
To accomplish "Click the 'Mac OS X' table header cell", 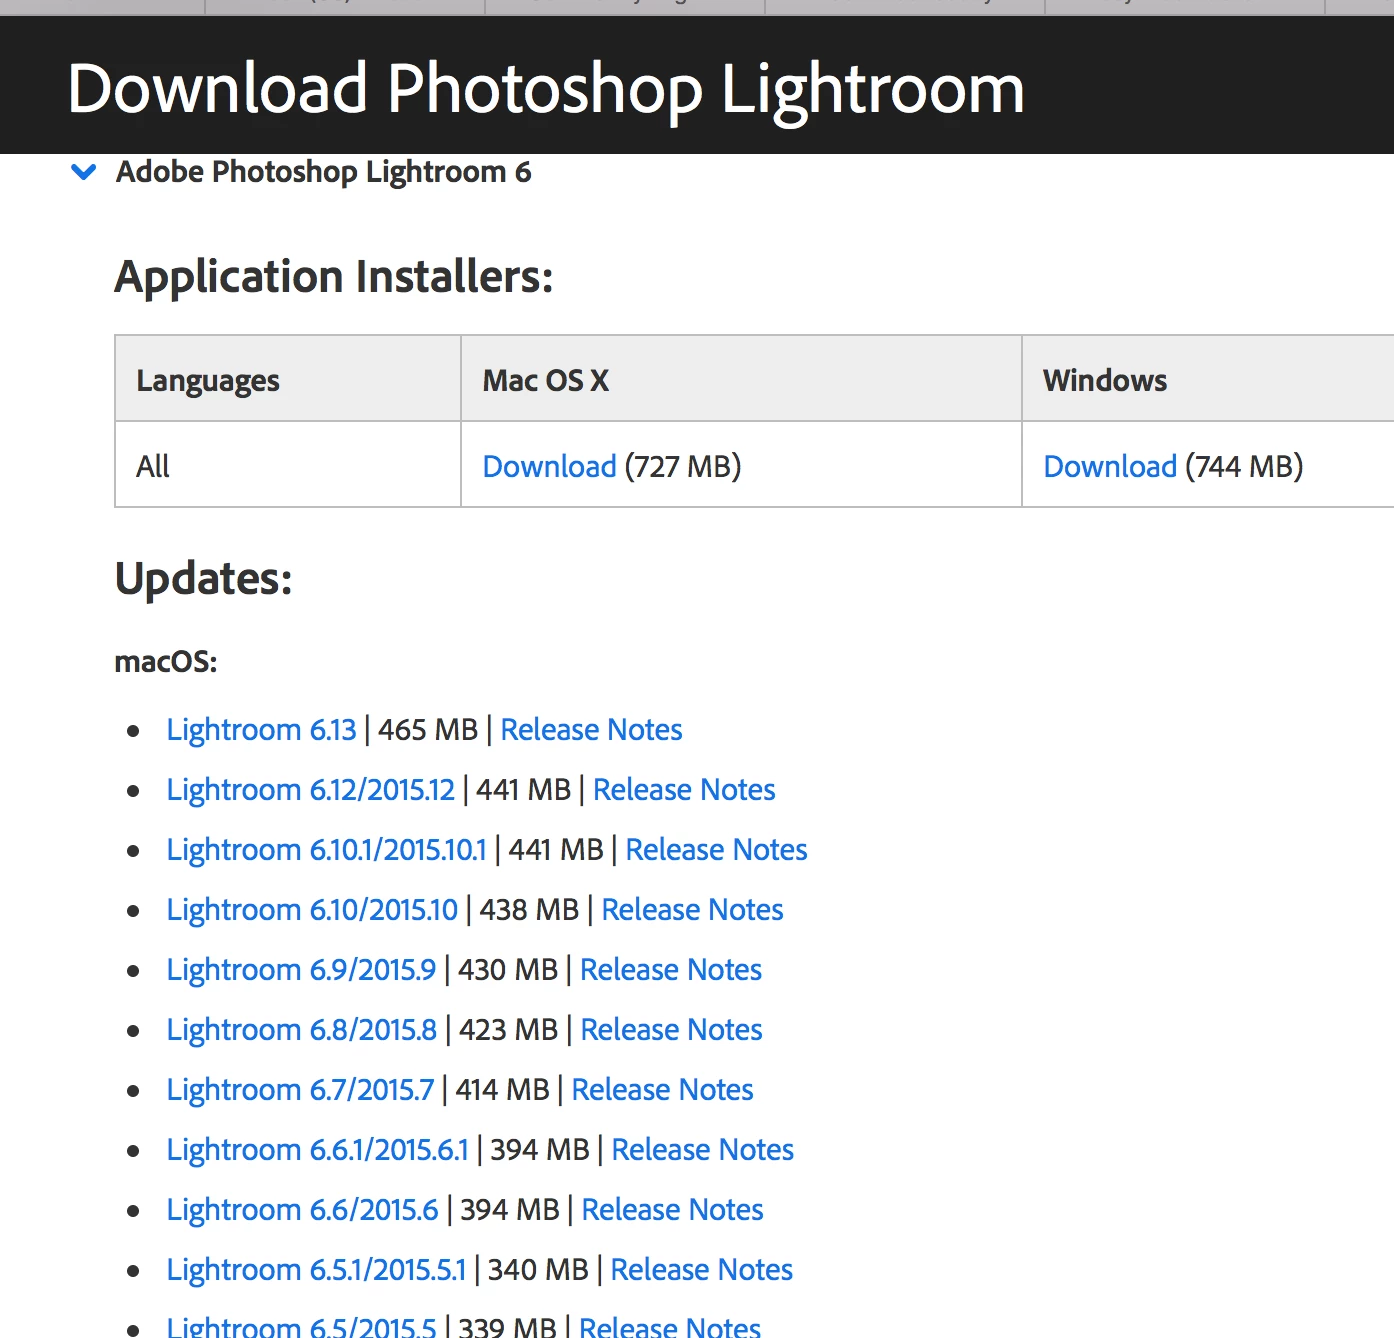I will coord(741,379).
